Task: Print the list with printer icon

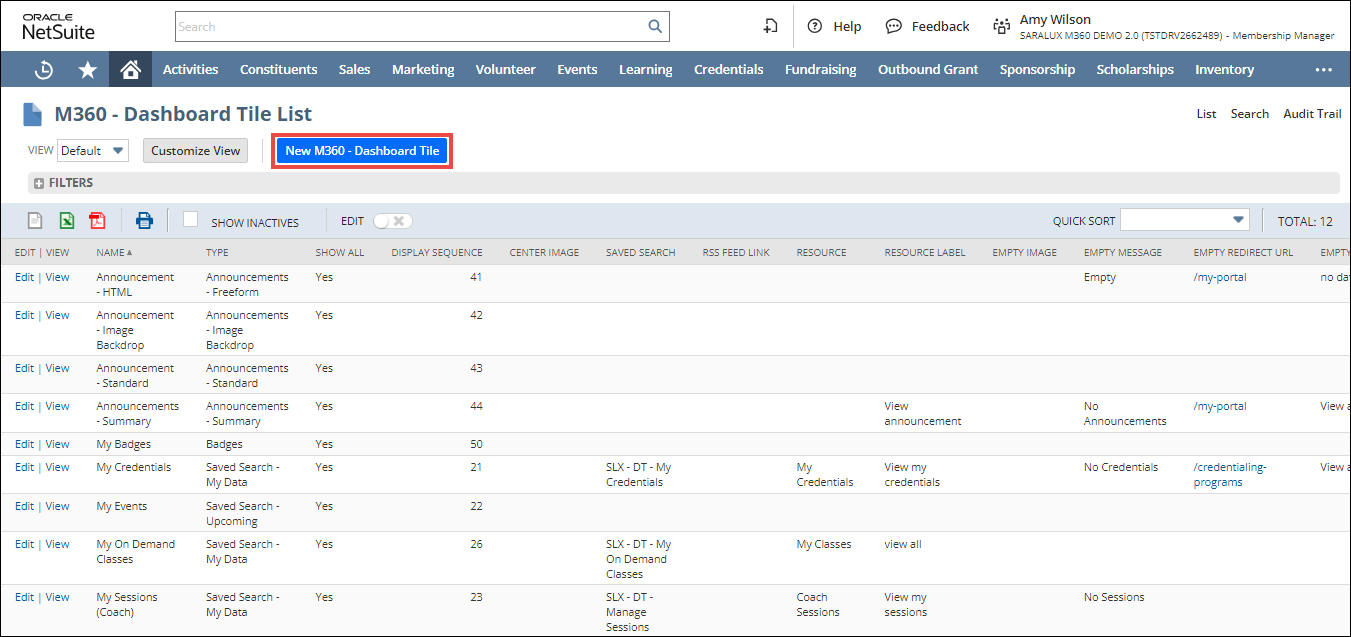Action: point(145,221)
